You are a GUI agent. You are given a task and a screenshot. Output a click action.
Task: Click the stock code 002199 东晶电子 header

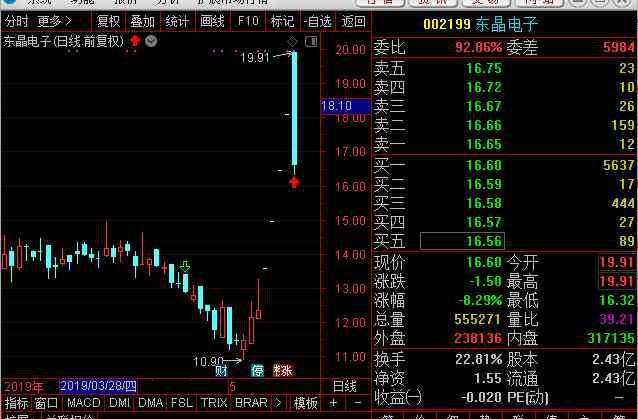coord(481,24)
